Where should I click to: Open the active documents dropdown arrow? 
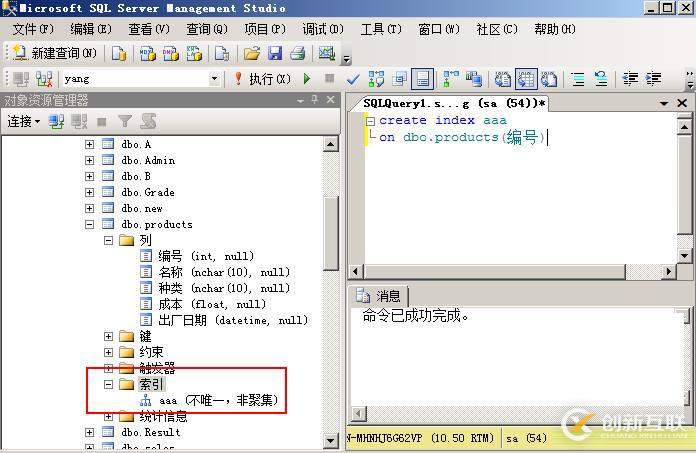pyautogui.click(x=664, y=104)
